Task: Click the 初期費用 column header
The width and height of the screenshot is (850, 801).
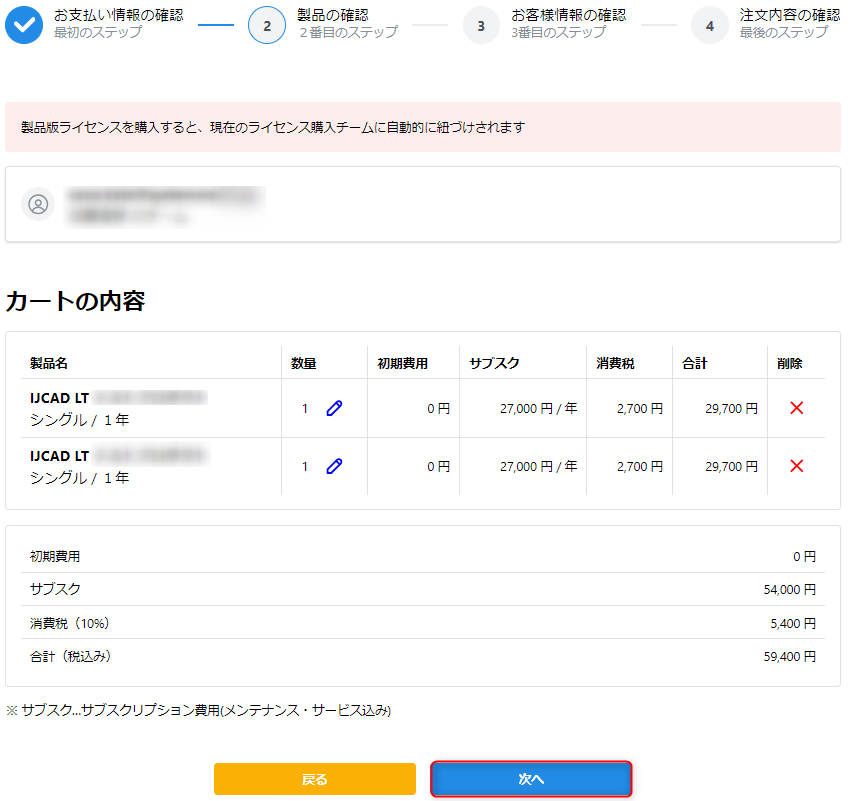Action: (x=403, y=363)
